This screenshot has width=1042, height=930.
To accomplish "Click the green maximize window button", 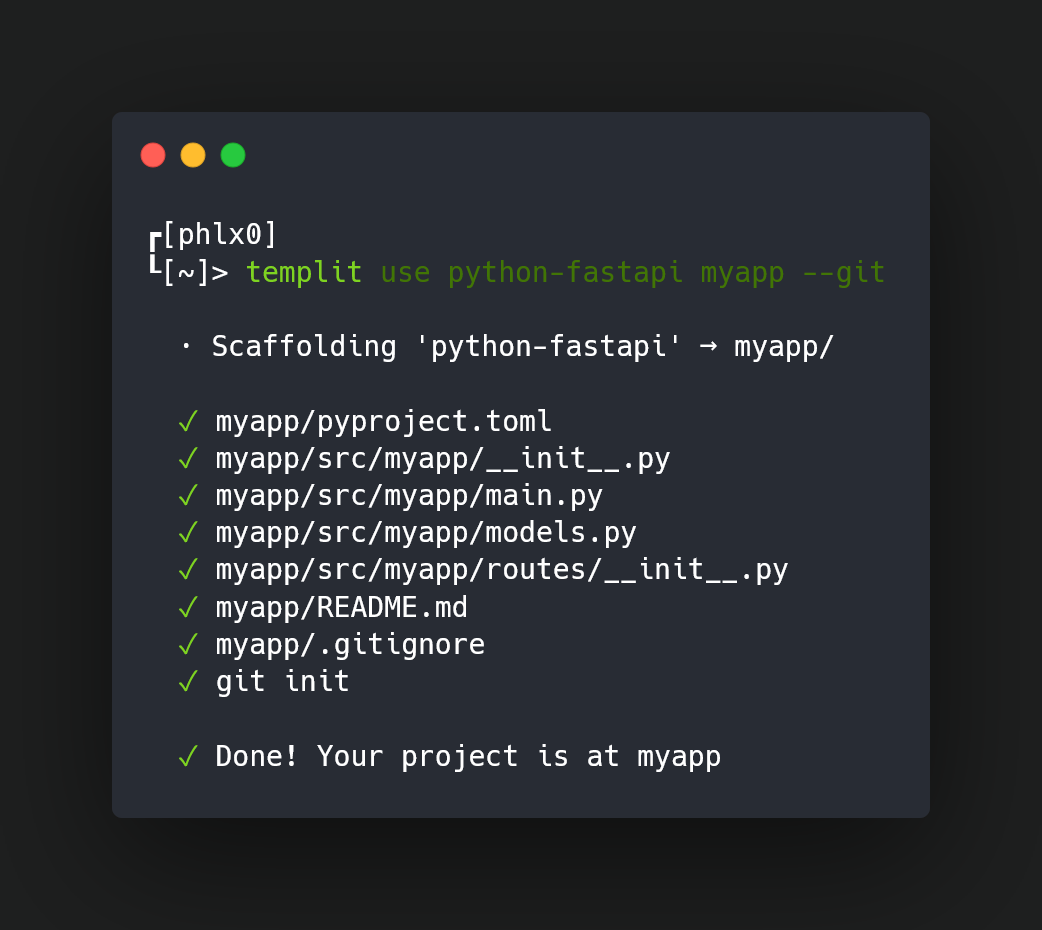I will click(x=233, y=155).
